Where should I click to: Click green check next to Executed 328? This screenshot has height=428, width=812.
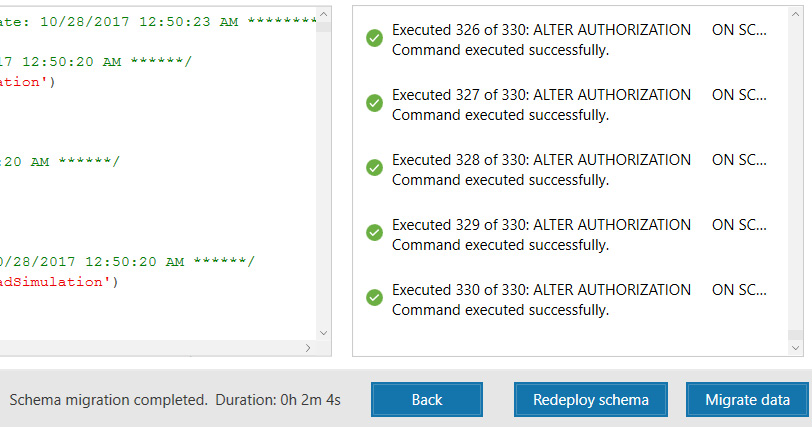coord(375,168)
